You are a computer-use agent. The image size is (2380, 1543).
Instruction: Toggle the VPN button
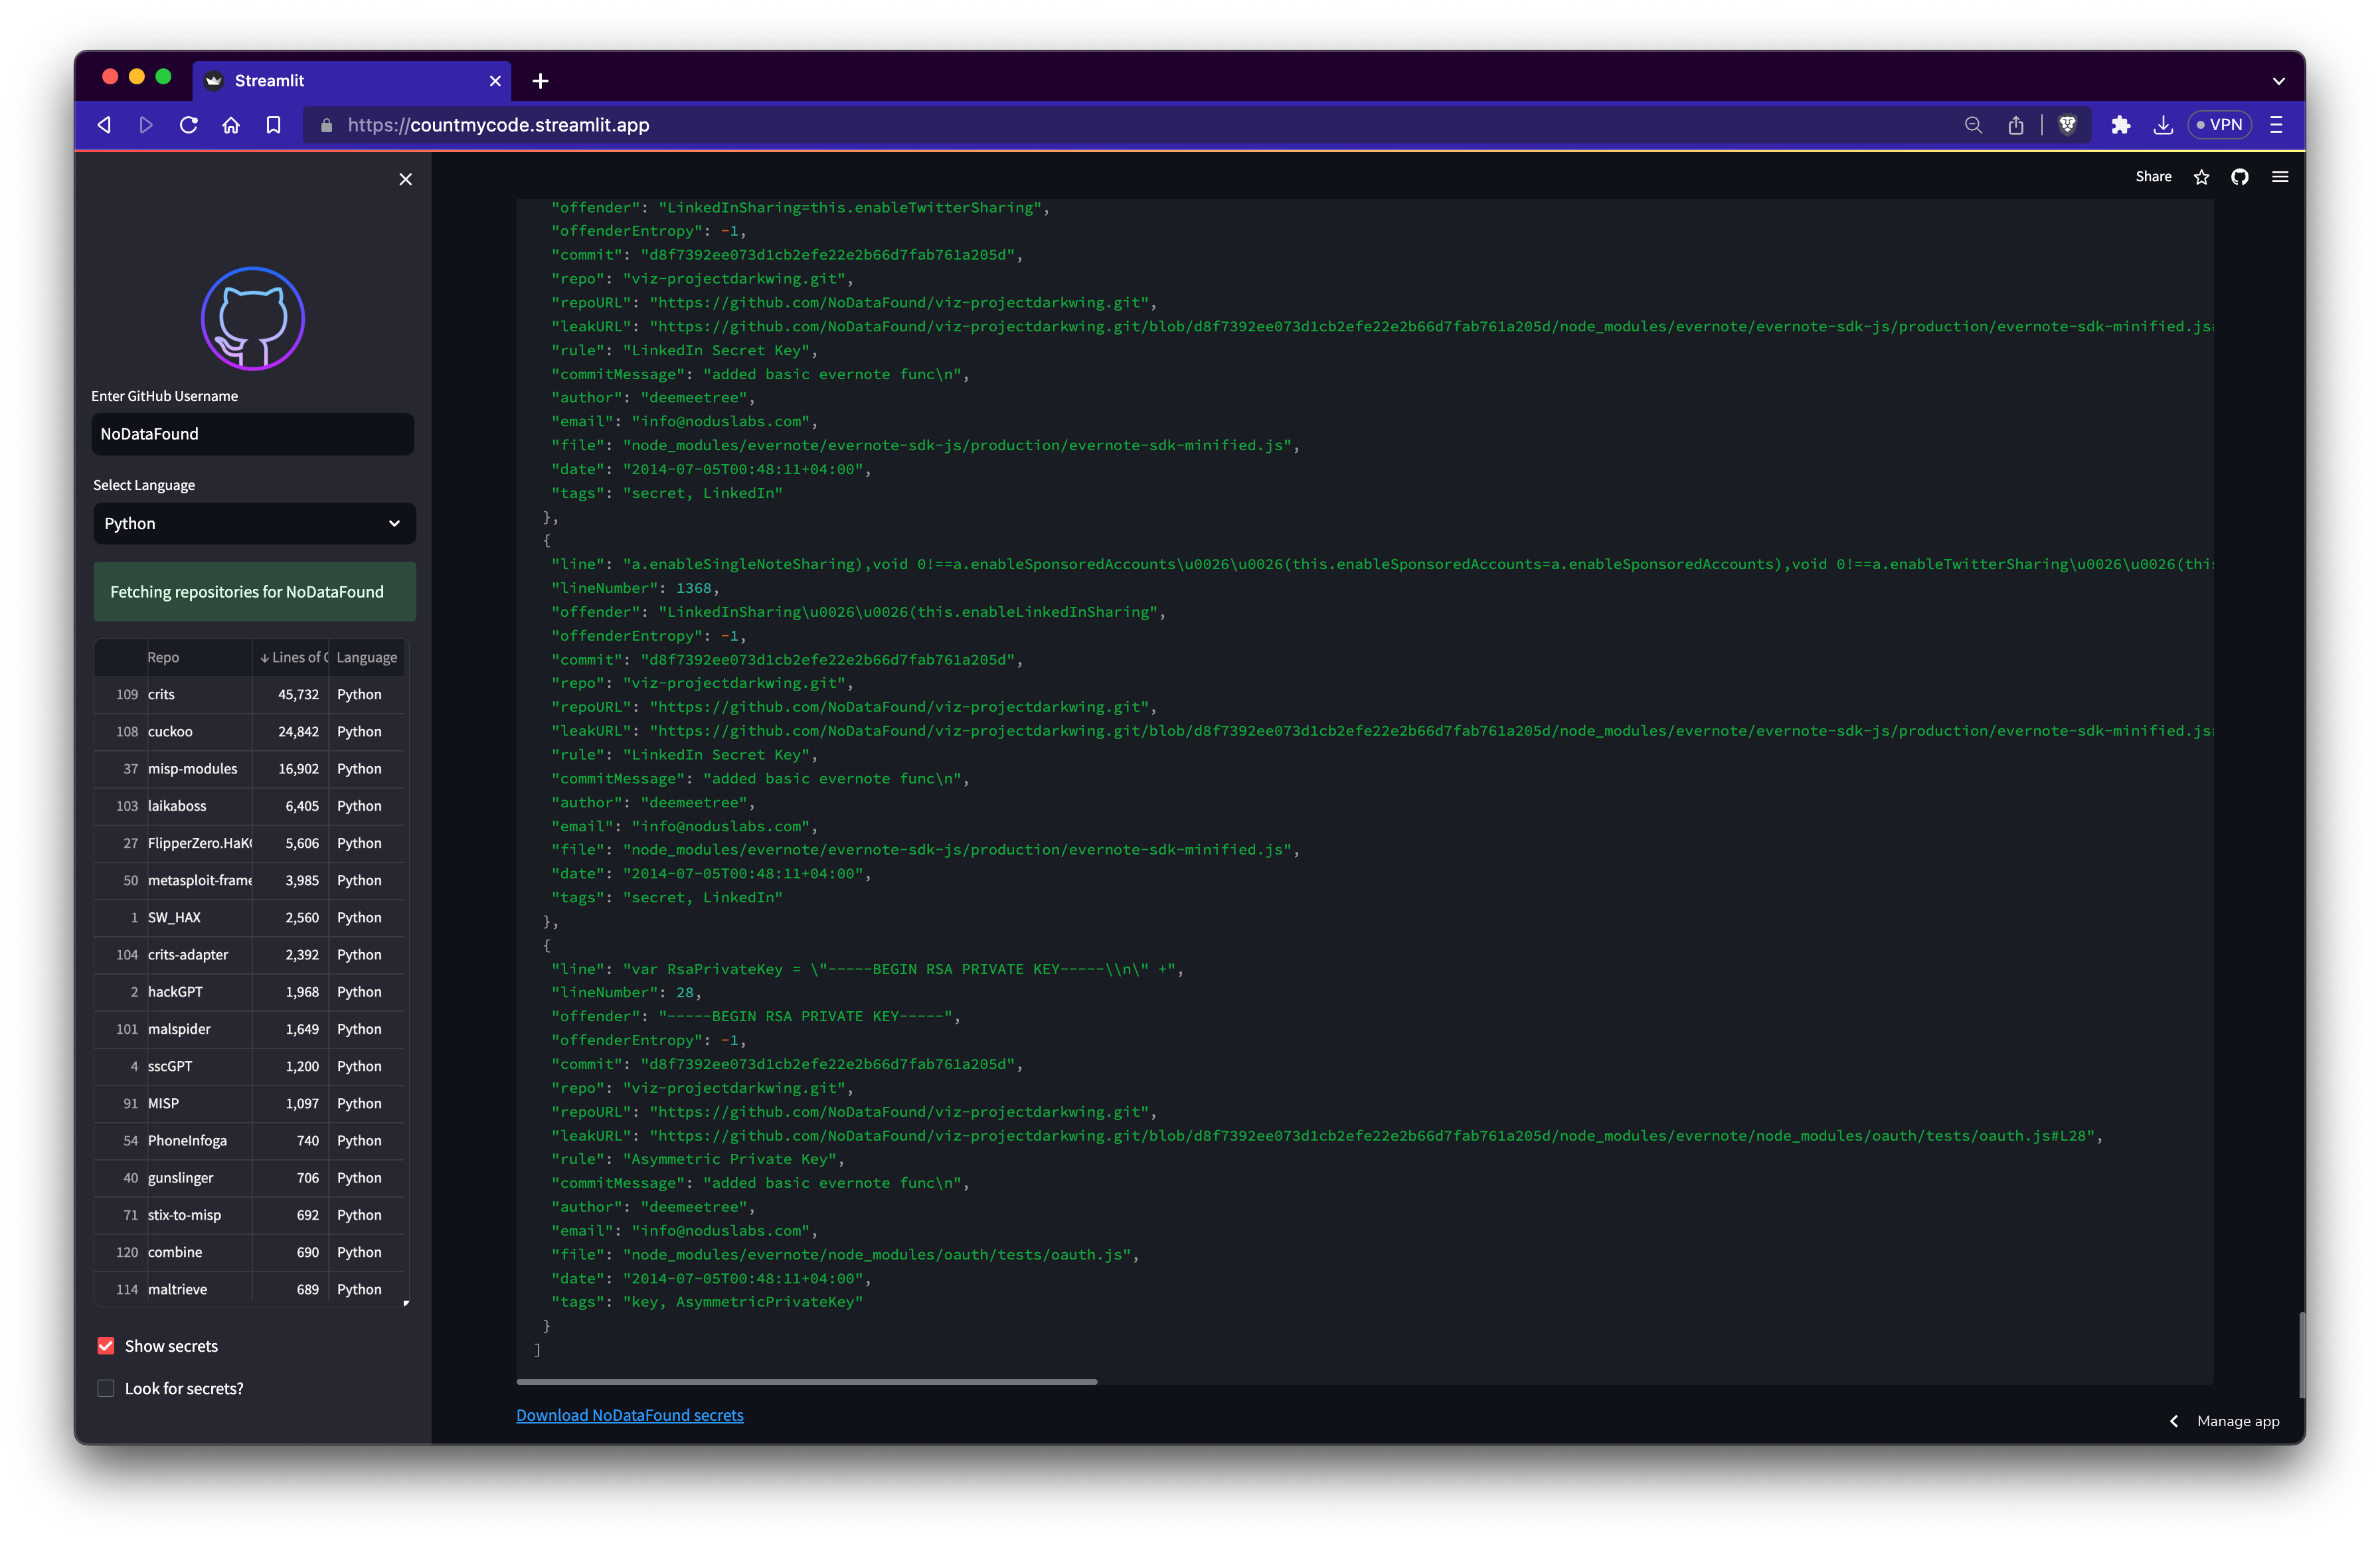pyautogui.click(x=2219, y=125)
